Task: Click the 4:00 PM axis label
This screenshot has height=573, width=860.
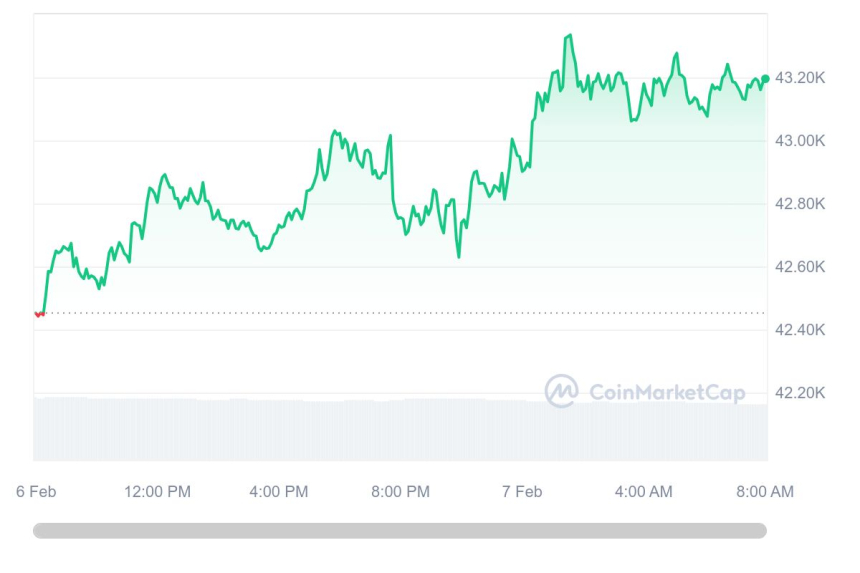Action: click(x=278, y=491)
